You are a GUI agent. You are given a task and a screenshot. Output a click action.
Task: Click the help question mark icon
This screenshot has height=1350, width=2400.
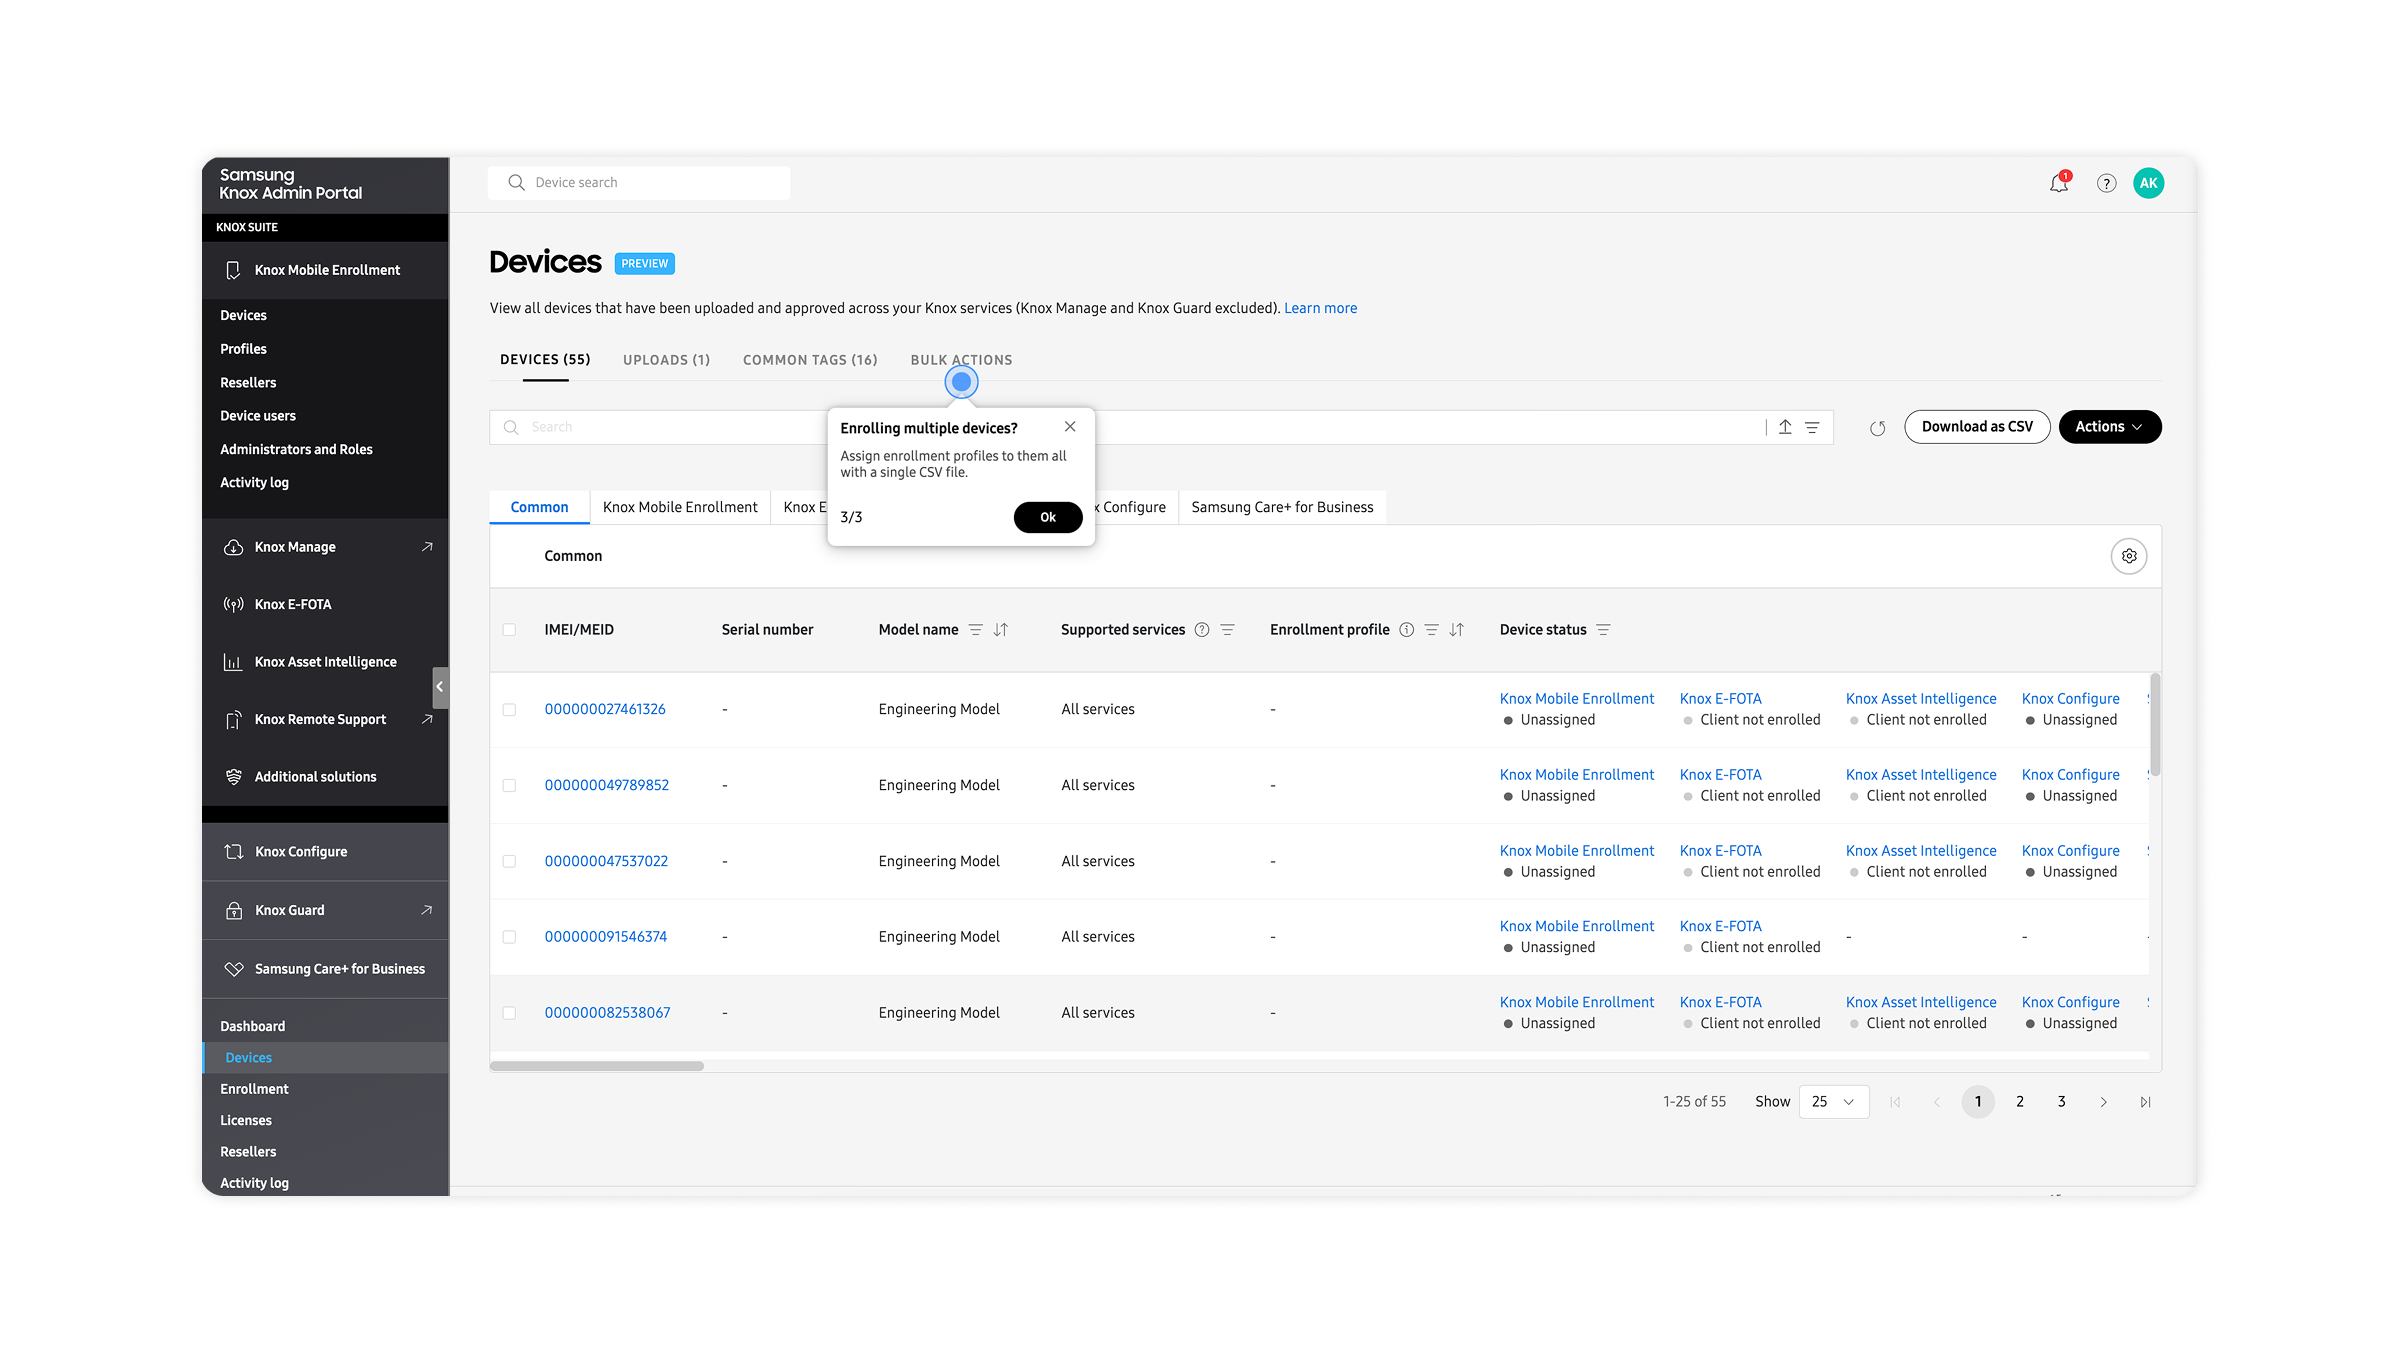point(2106,183)
